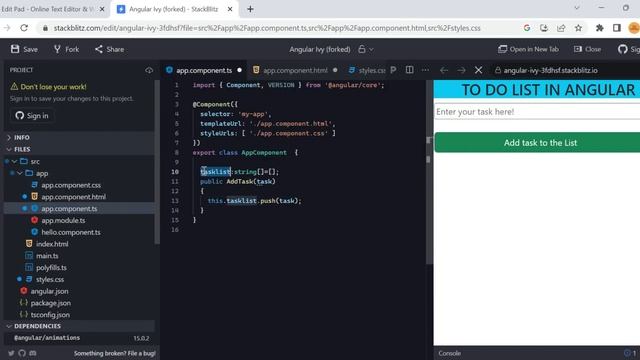This screenshot has height=360, width=640.
Task: Click the Google icon in address bar
Action: point(527,28)
